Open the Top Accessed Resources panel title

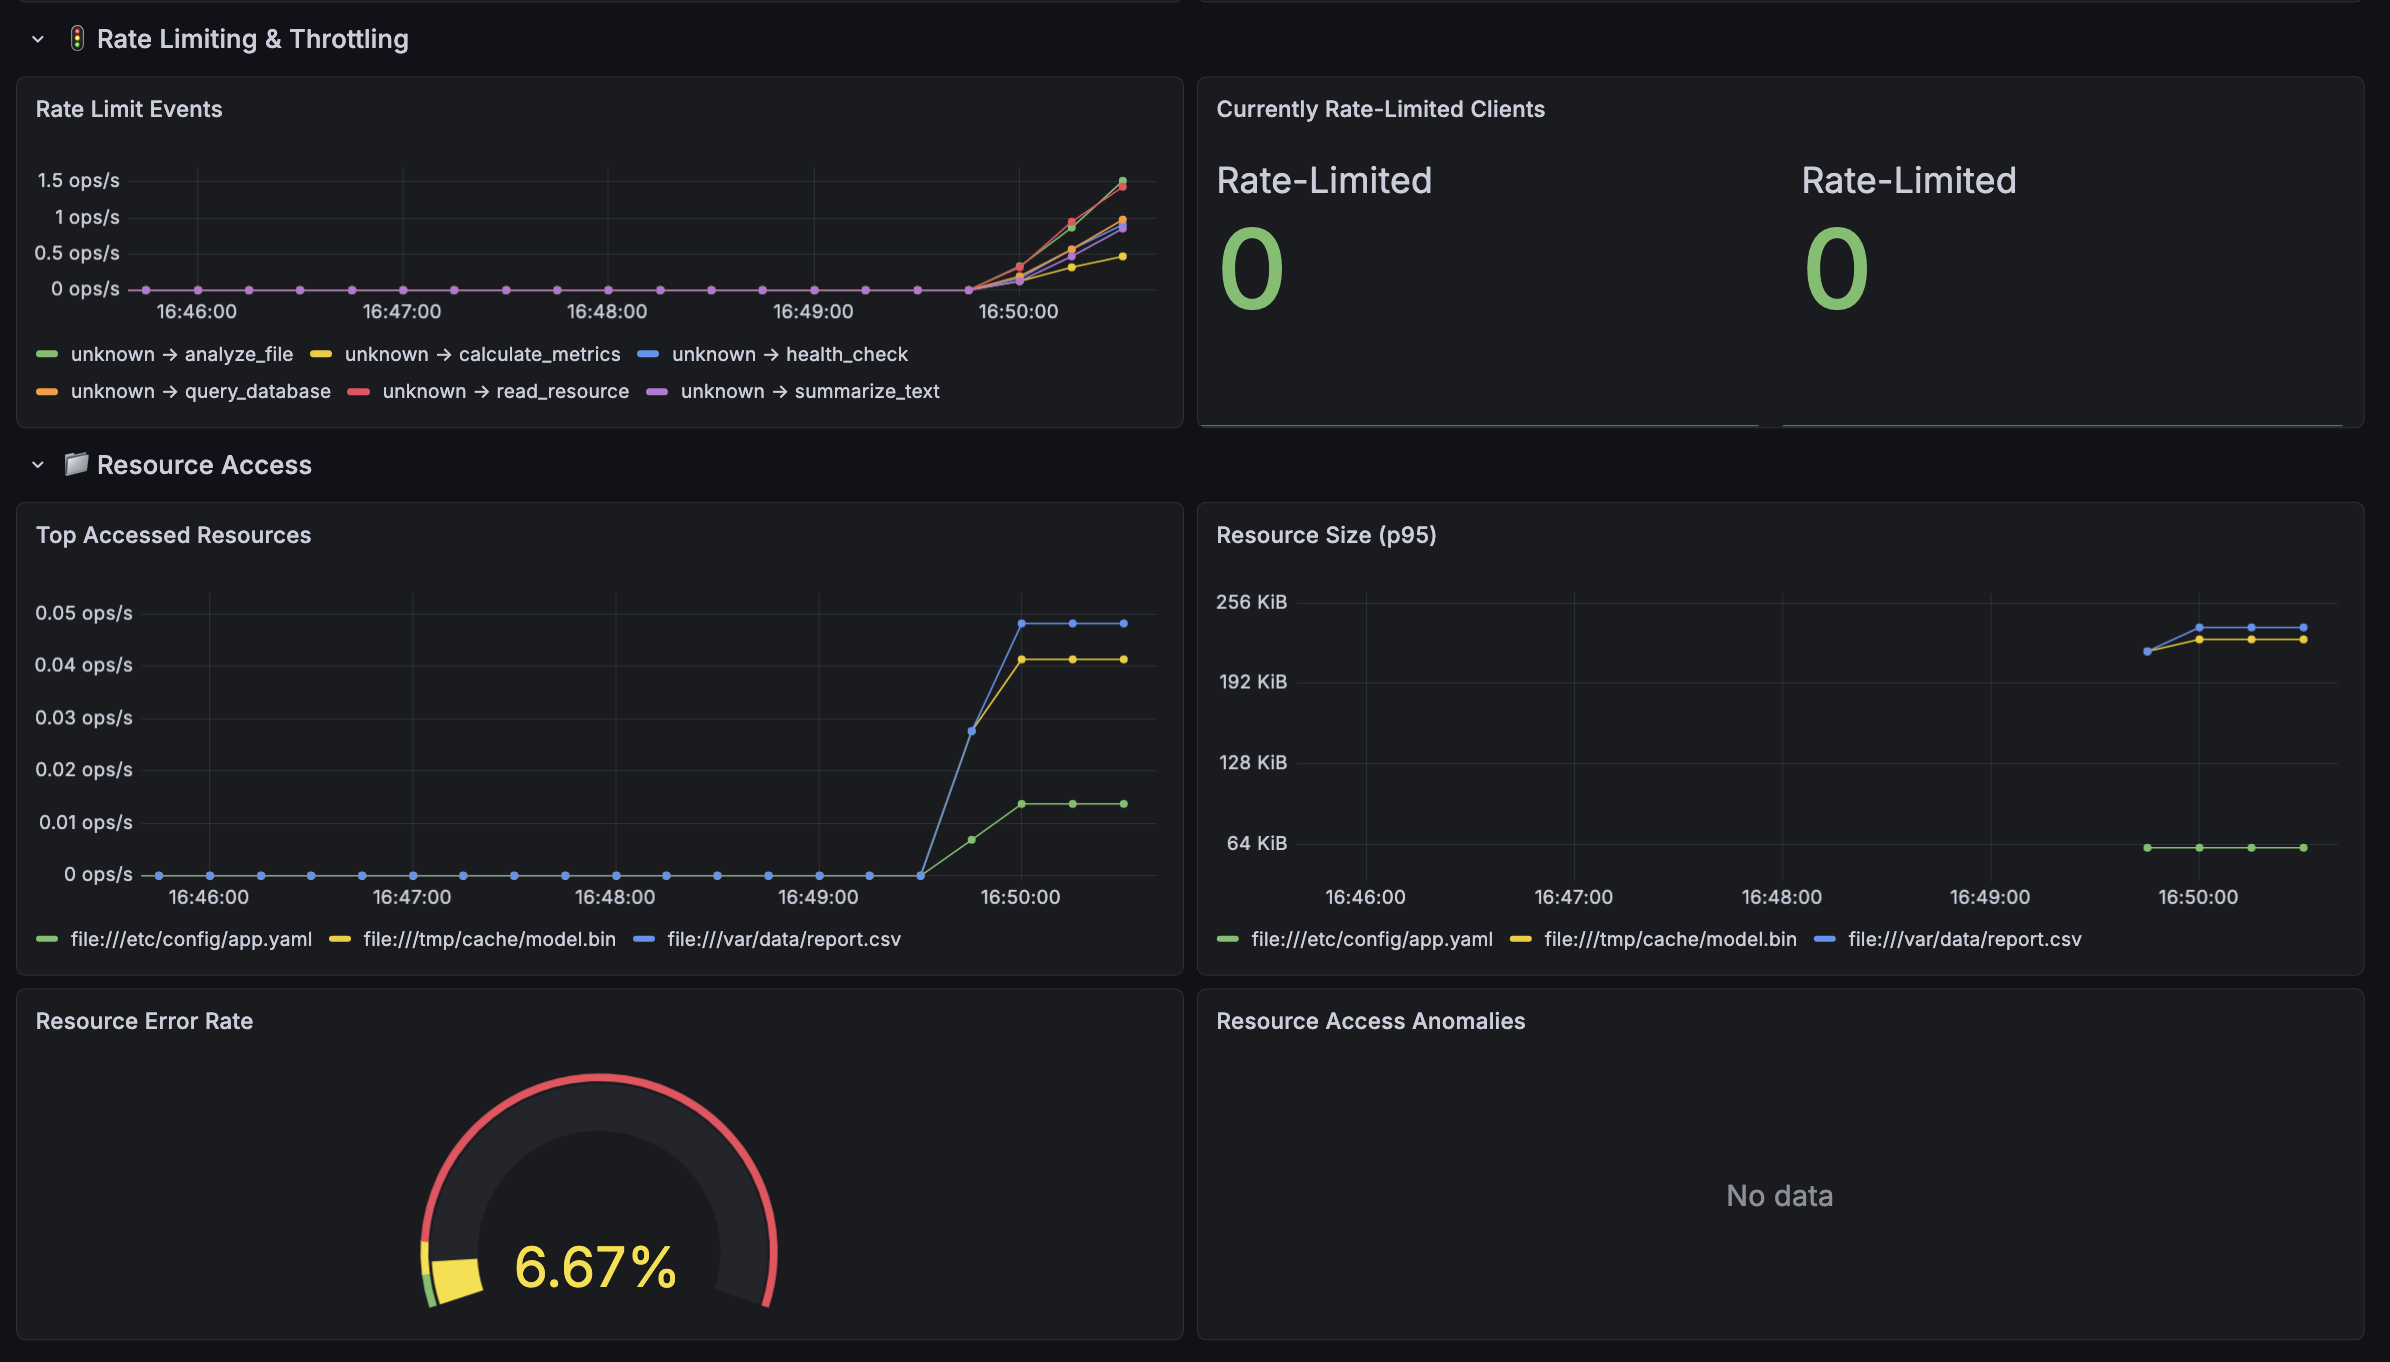tap(173, 535)
